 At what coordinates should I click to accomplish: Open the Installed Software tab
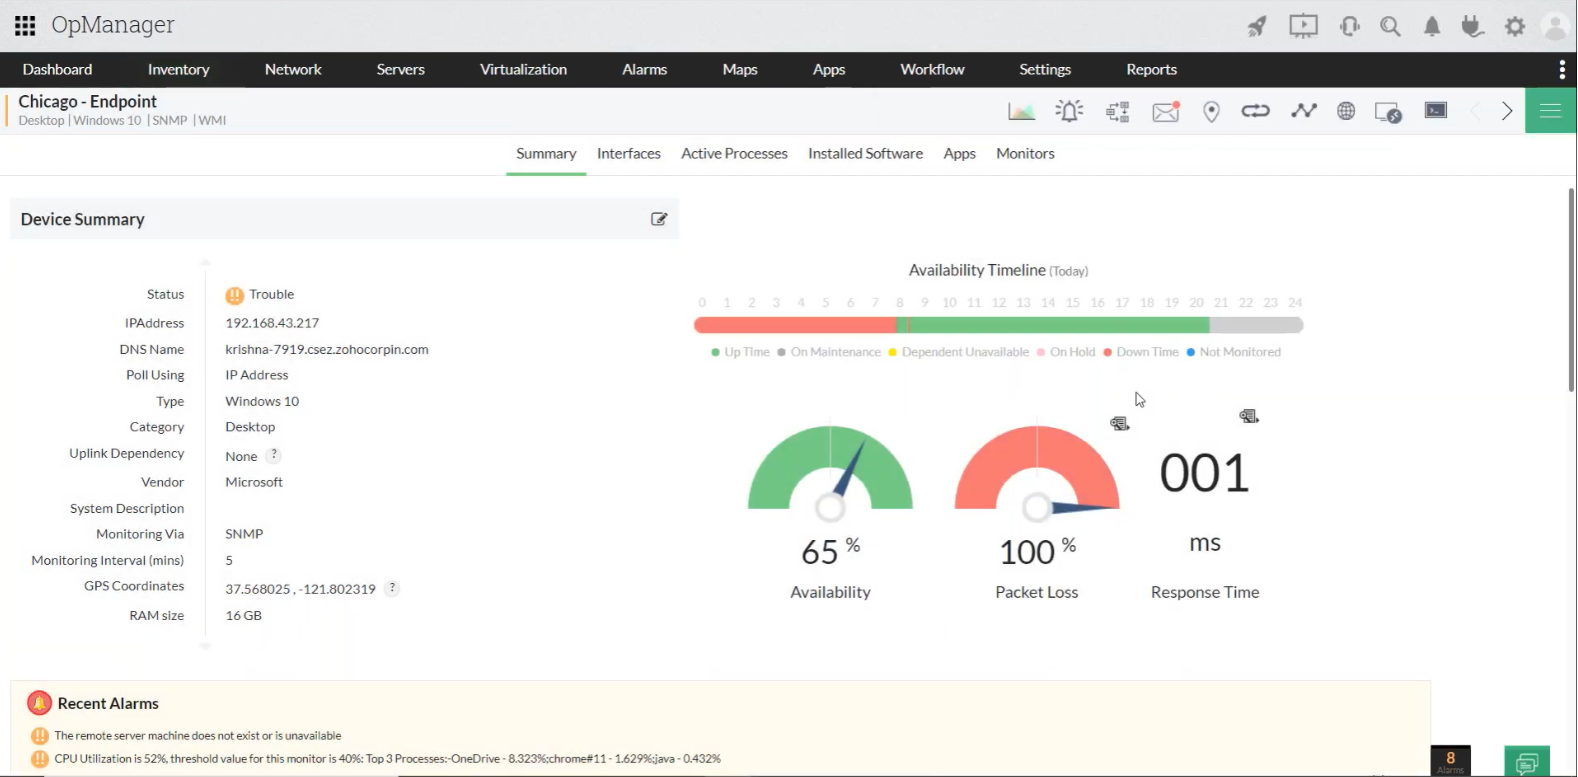point(866,153)
